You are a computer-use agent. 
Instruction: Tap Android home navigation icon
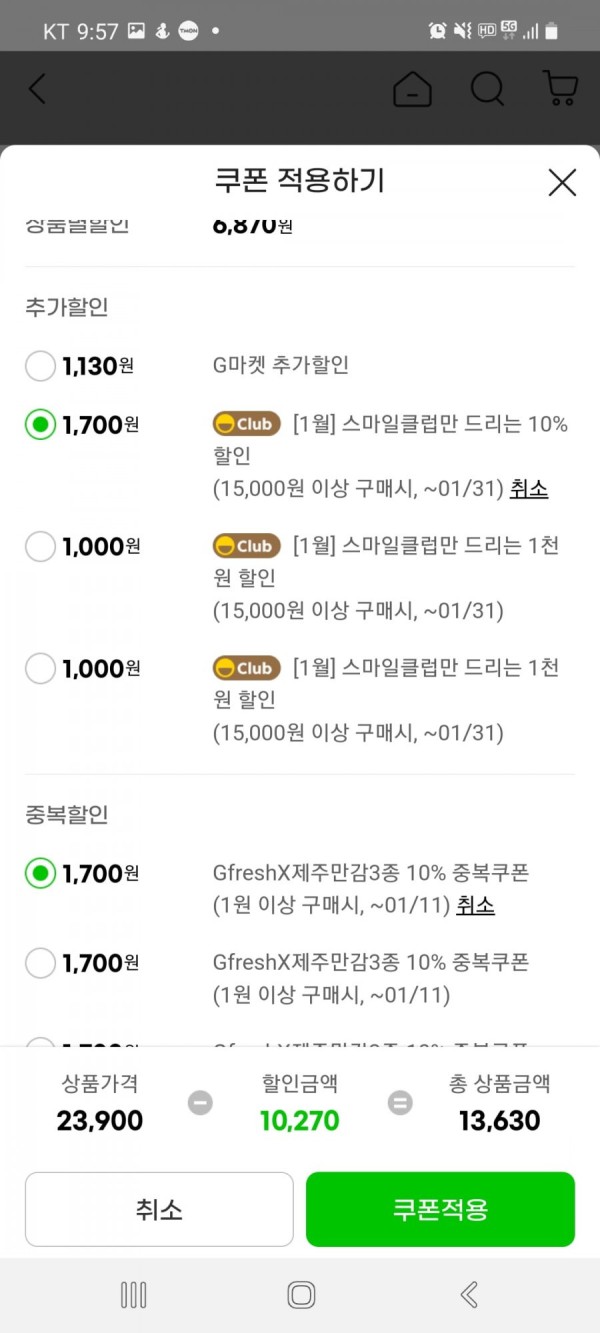[301, 1295]
